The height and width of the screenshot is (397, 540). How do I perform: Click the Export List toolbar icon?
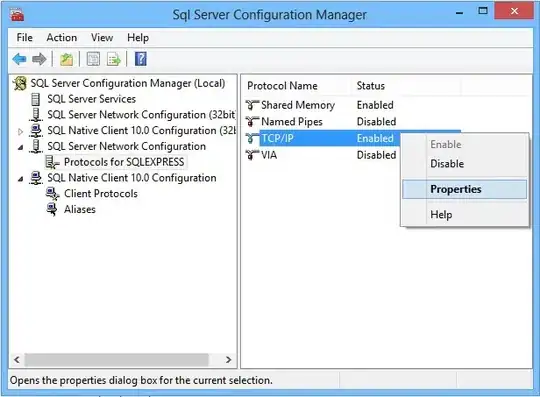(x=114, y=59)
